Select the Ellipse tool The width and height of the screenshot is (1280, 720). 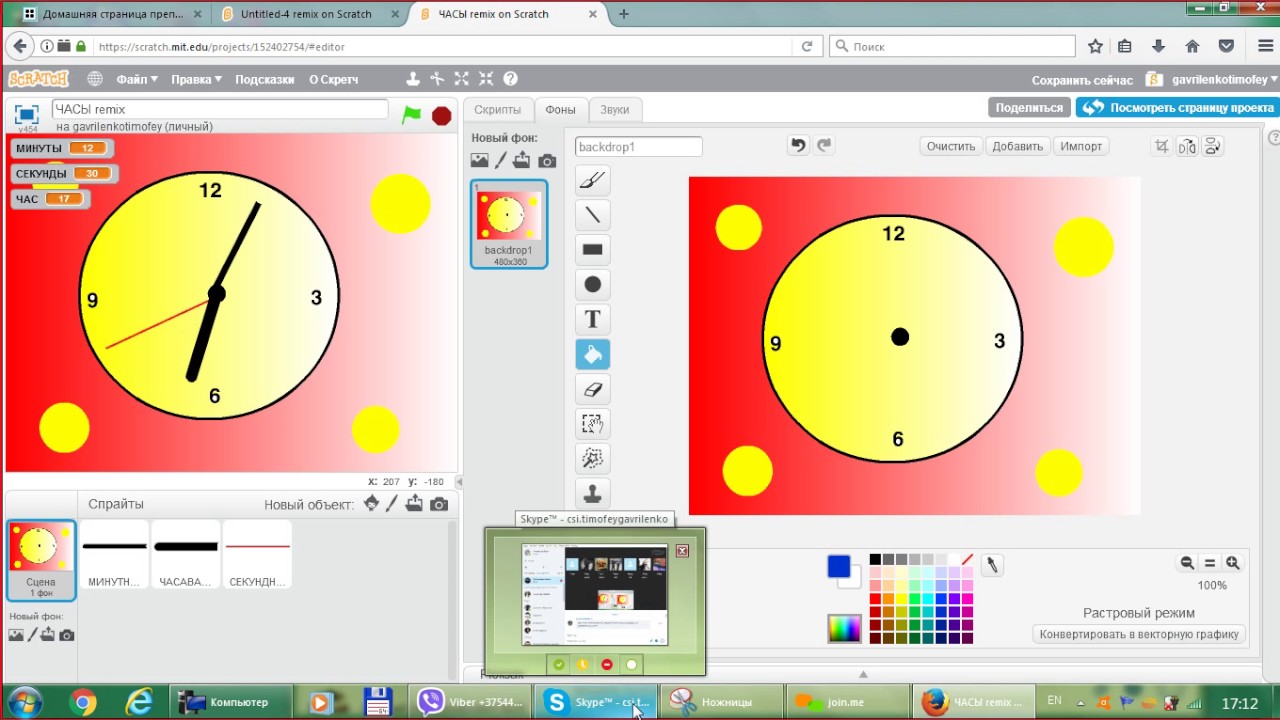coord(593,285)
